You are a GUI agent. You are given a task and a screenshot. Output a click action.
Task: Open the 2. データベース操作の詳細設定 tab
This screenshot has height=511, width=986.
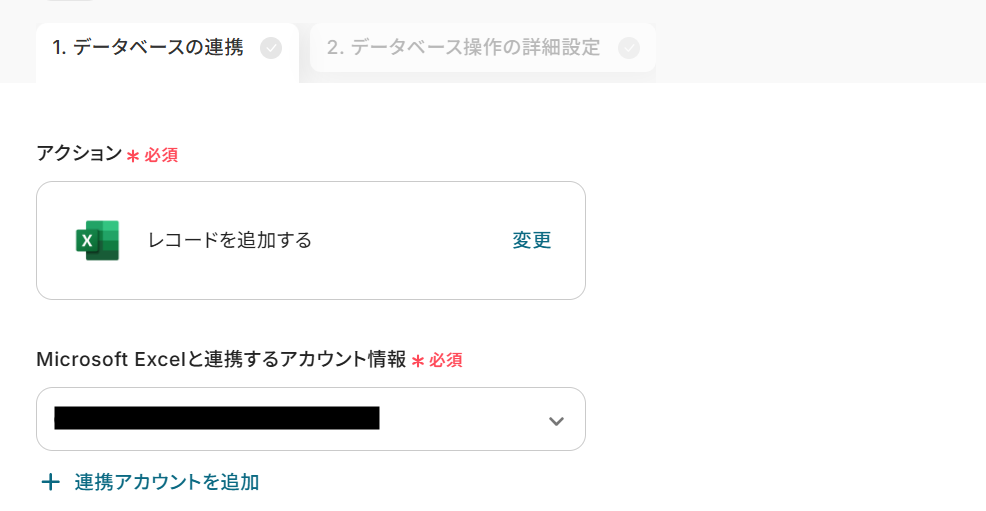[463, 48]
